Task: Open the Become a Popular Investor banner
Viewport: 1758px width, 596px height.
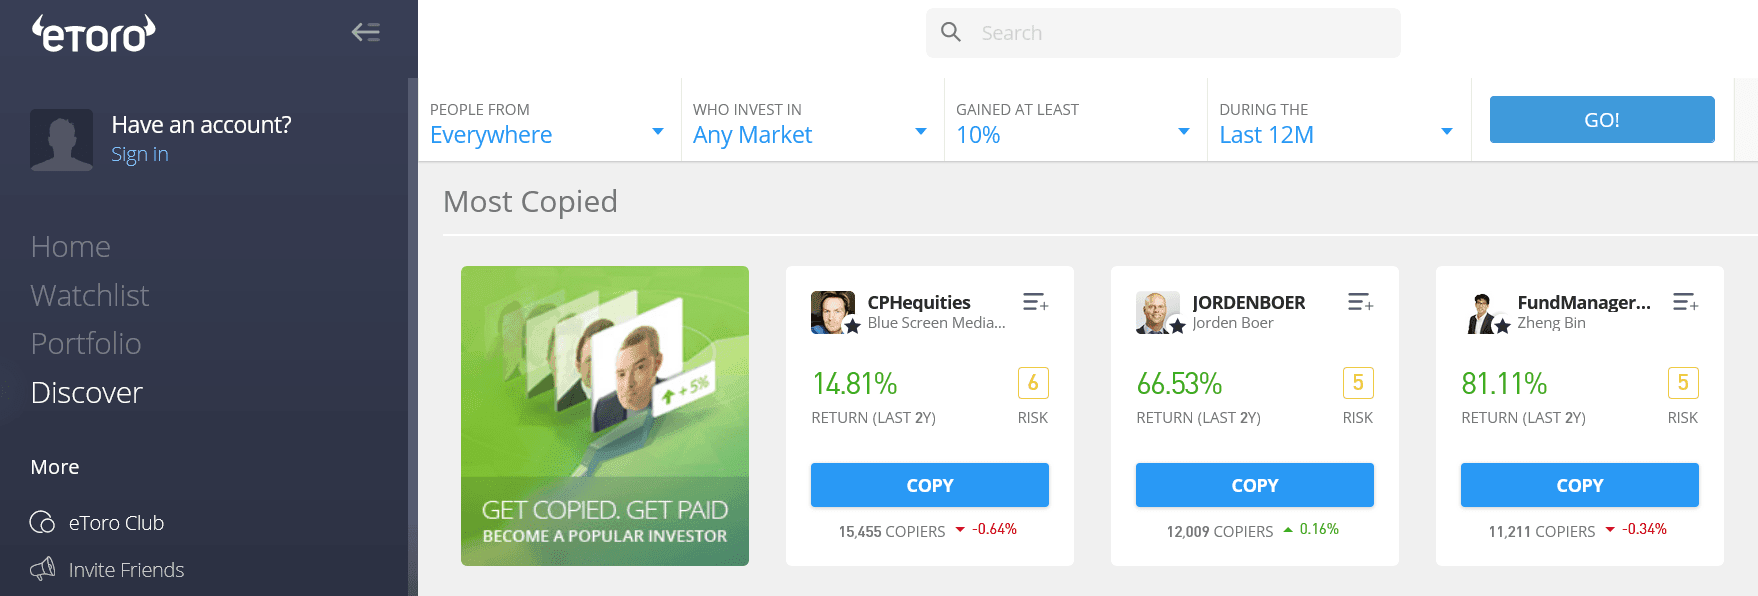Action: (604, 416)
